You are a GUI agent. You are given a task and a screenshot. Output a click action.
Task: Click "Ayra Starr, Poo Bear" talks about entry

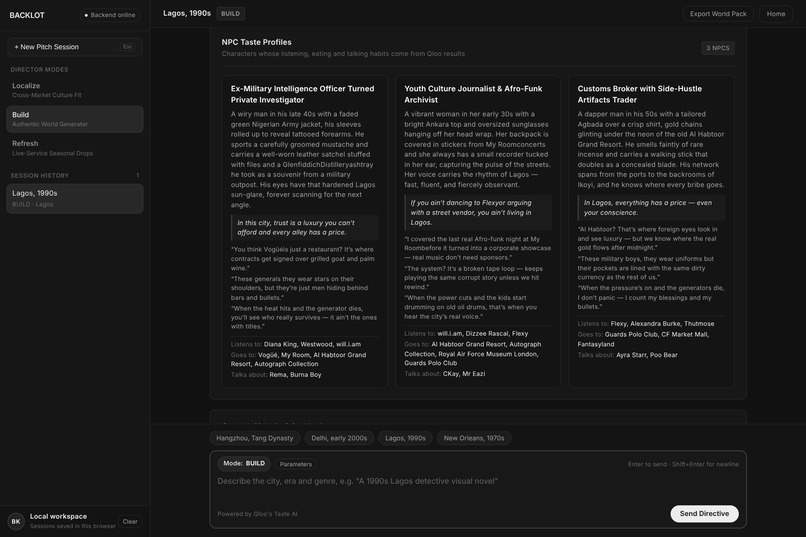coord(647,355)
